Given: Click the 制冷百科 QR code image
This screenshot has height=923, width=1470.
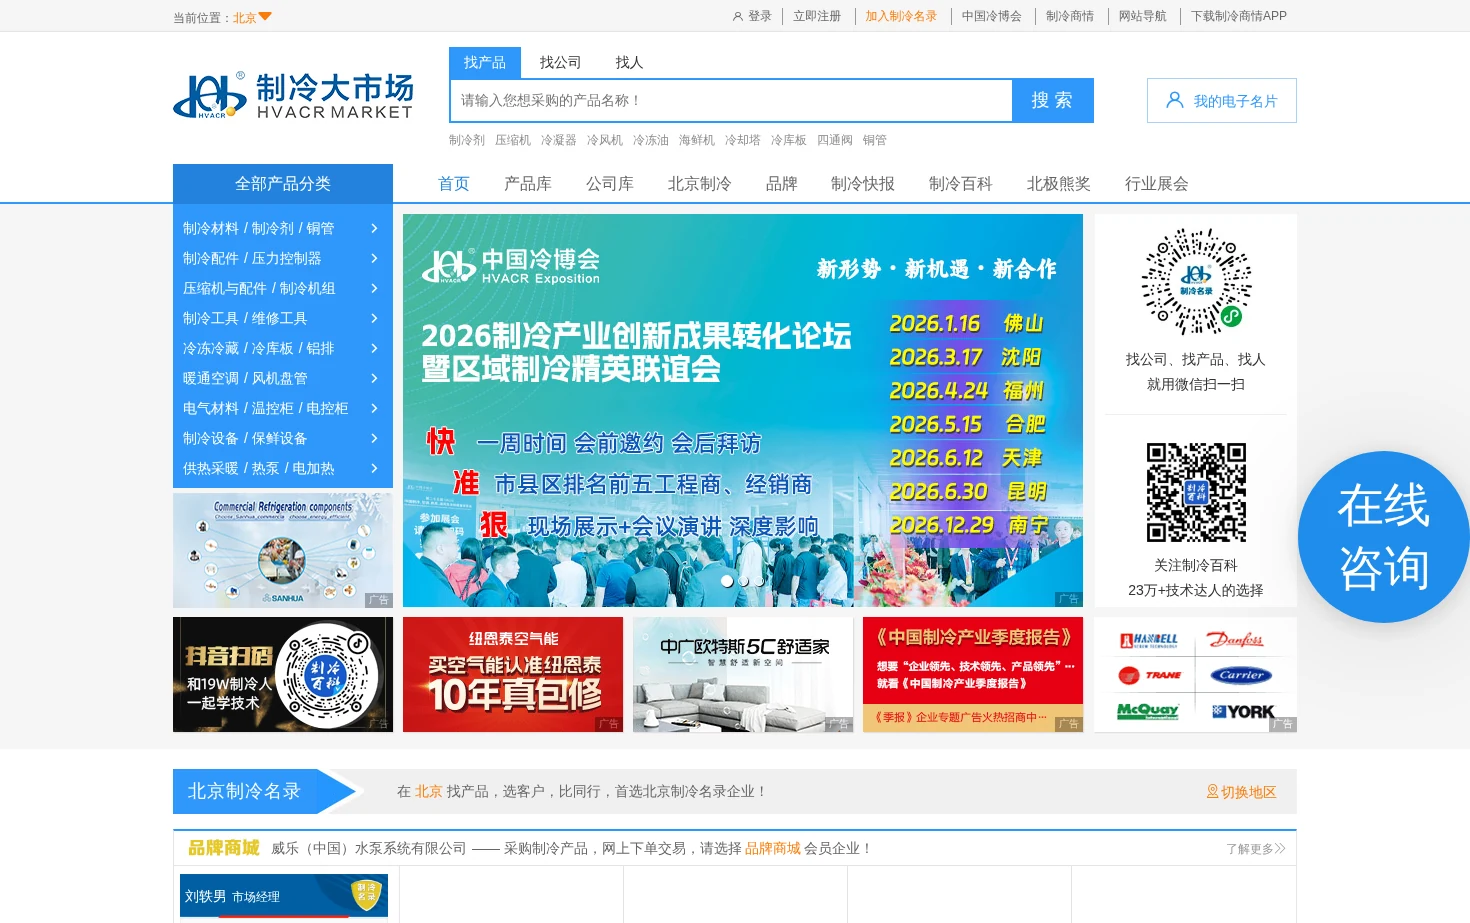Looking at the screenshot, I should (1196, 492).
